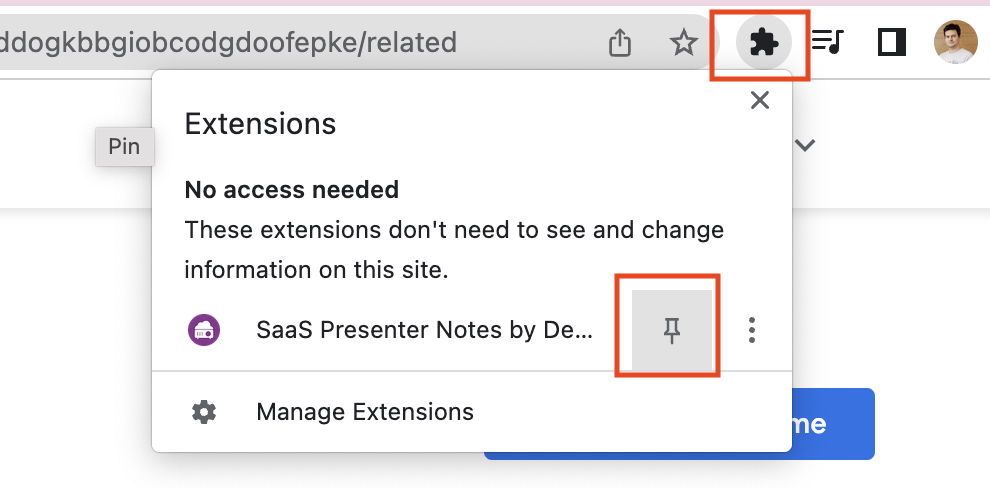This screenshot has width=990, height=488.
Task: Toggle the browser side panel icon
Action: 892,42
